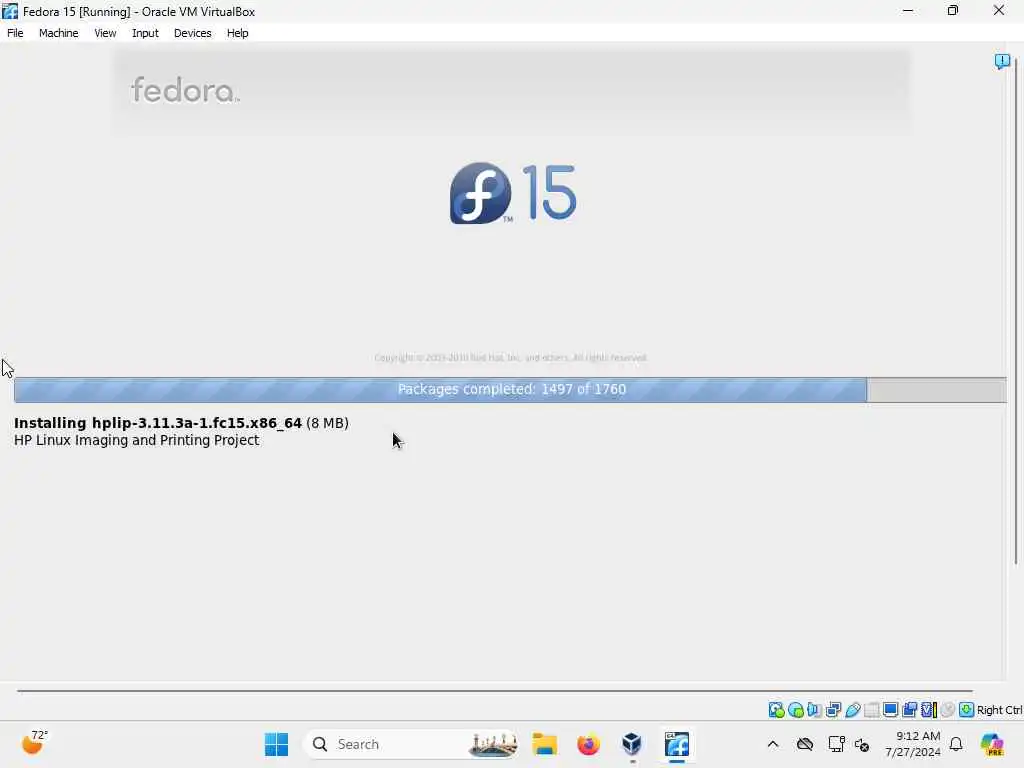Open the View menu
The height and width of the screenshot is (768, 1024).
(105, 33)
